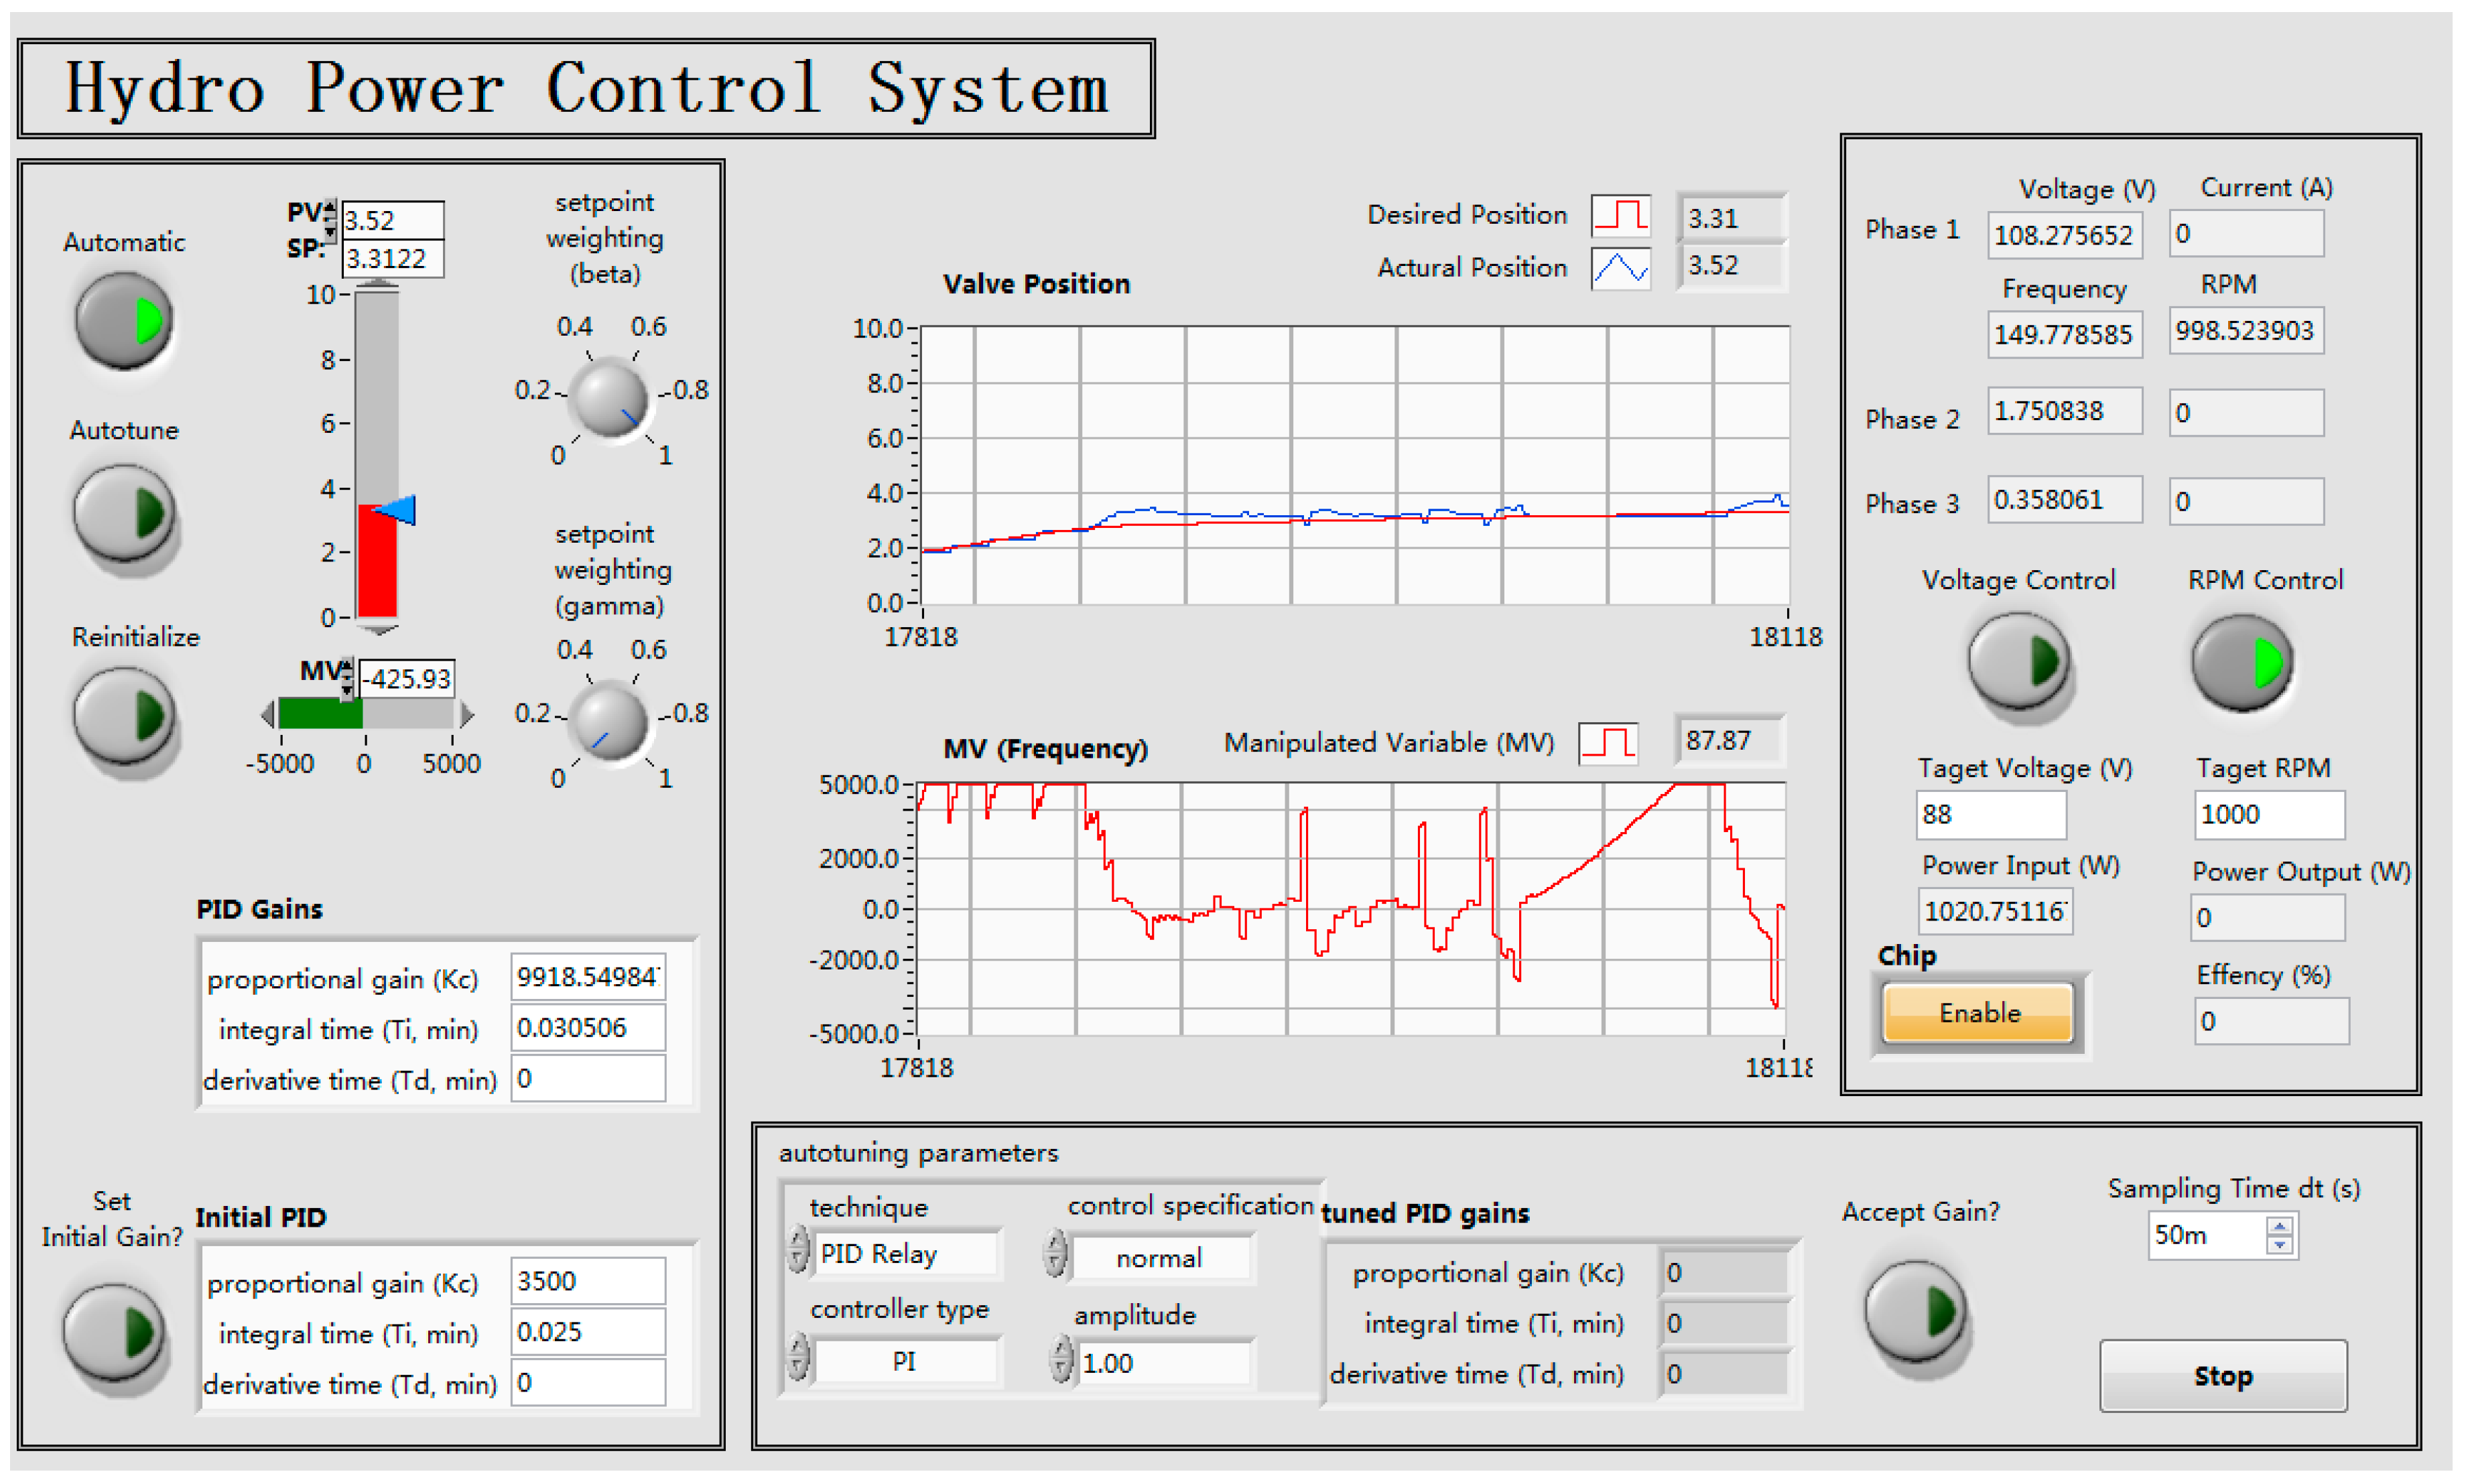Click the Chip Enable button
This screenshot has height=1484, width=2466.
(1978, 1013)
